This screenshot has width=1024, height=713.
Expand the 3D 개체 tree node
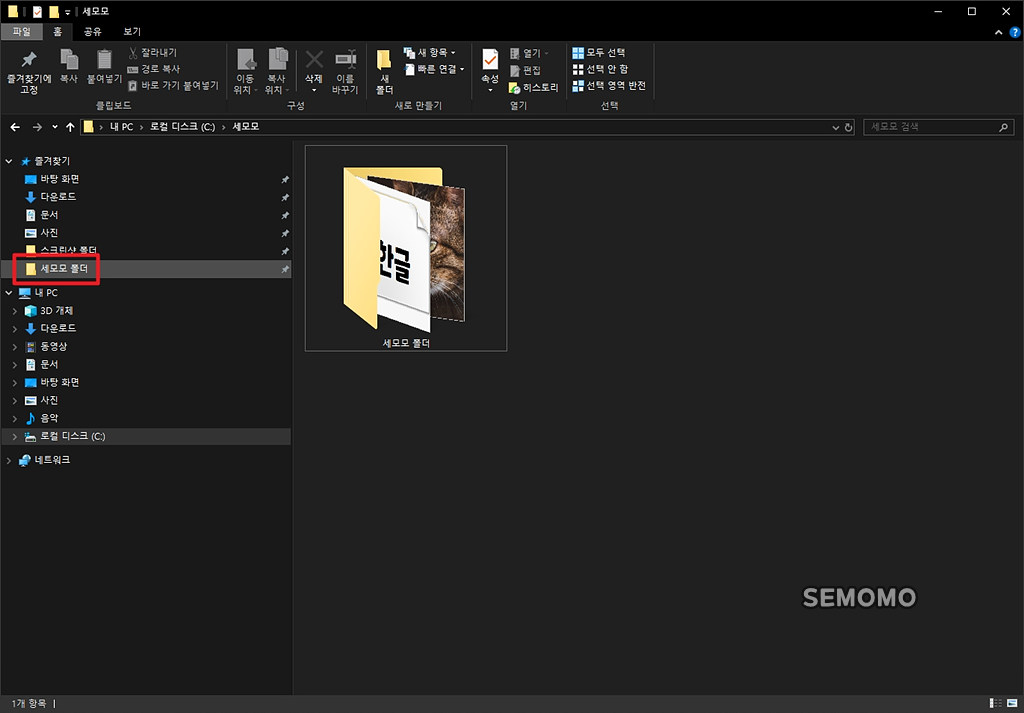click(15, 311)
